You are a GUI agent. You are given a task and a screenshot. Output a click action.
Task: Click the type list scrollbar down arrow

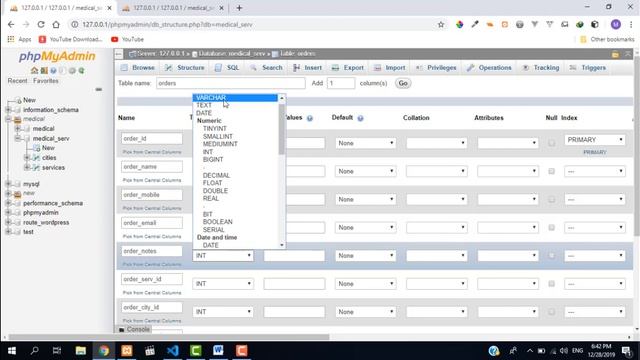click(x=282, y=245)
